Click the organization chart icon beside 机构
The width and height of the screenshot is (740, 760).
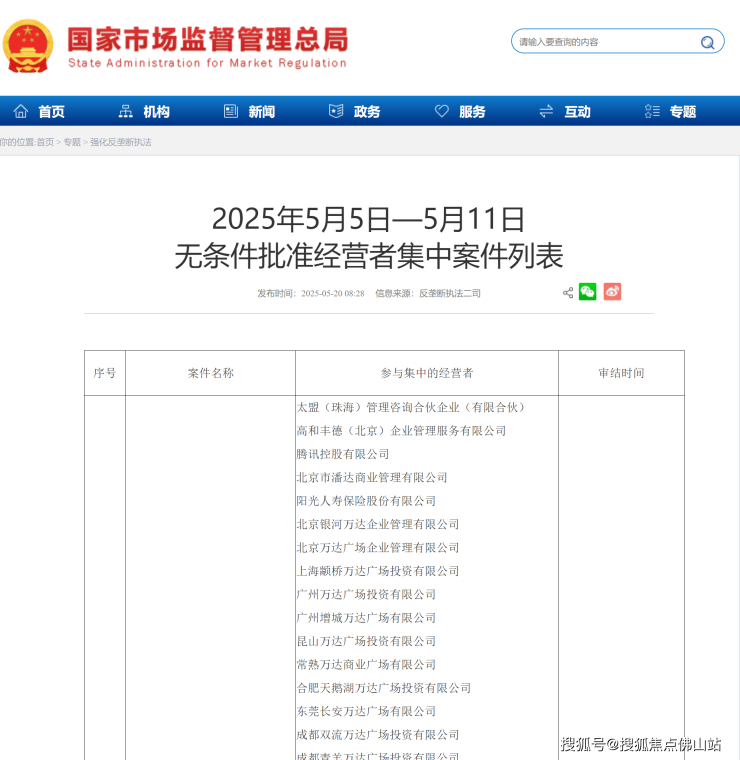tap(126, 111)
